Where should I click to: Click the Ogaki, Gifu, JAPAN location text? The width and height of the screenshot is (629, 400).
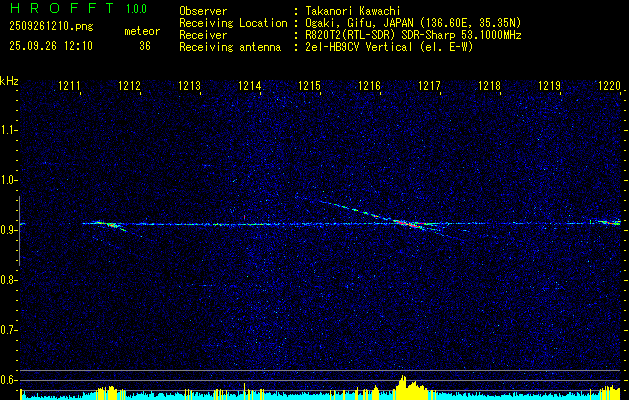(x=412, y=23)
